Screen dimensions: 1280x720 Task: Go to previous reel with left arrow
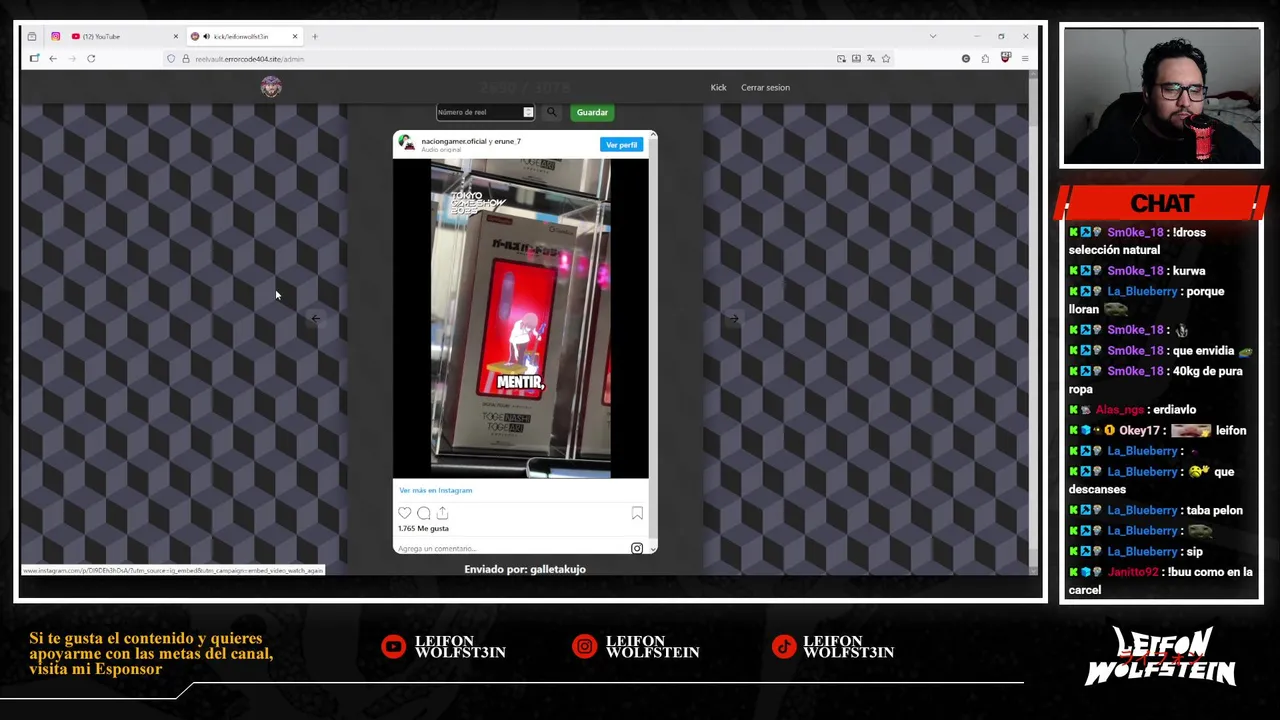(315, 319)
